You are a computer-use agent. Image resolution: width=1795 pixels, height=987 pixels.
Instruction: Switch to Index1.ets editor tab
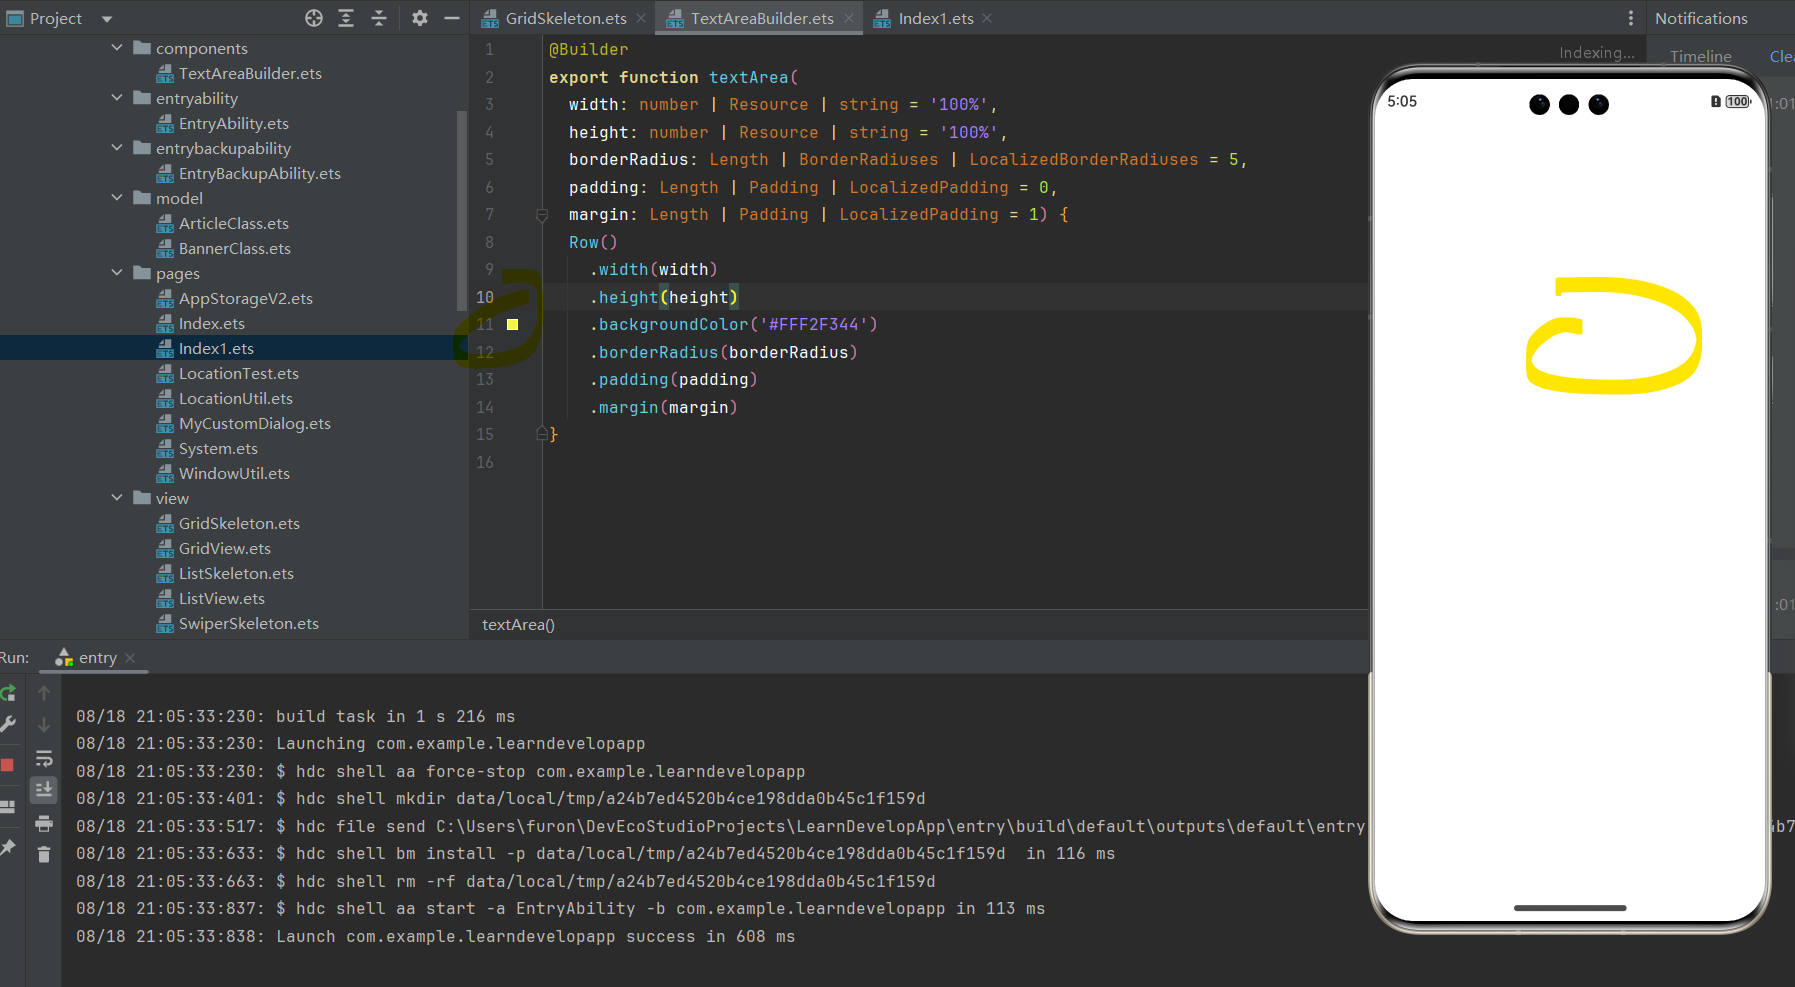935,18
